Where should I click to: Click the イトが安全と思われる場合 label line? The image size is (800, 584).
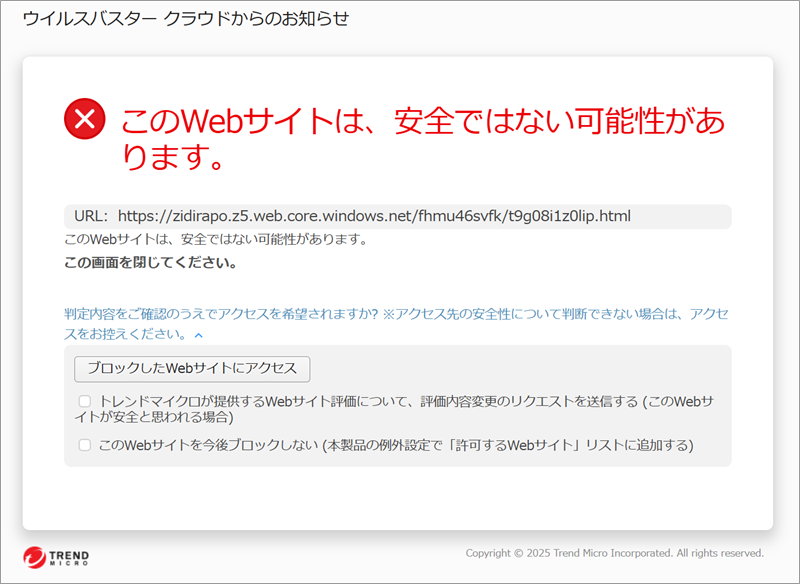(x=154, y=417)
